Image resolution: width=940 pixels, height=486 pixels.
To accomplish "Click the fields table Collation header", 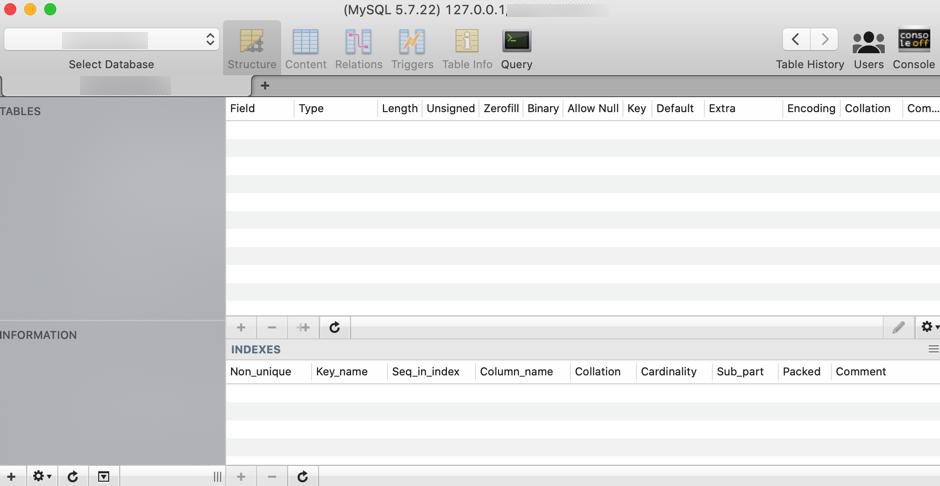I will click(x=871, y=108).
